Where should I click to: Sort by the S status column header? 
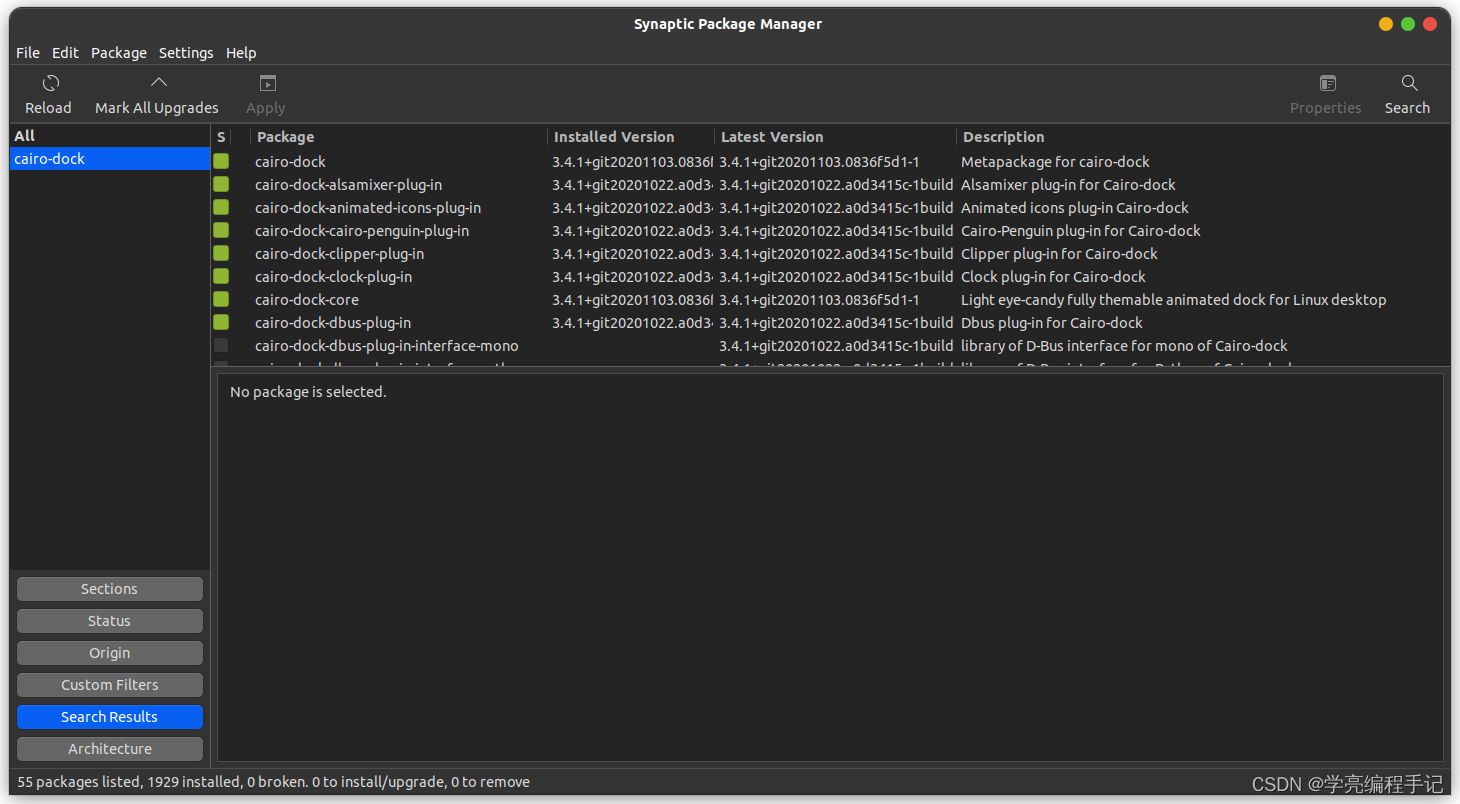click(221, 137)
